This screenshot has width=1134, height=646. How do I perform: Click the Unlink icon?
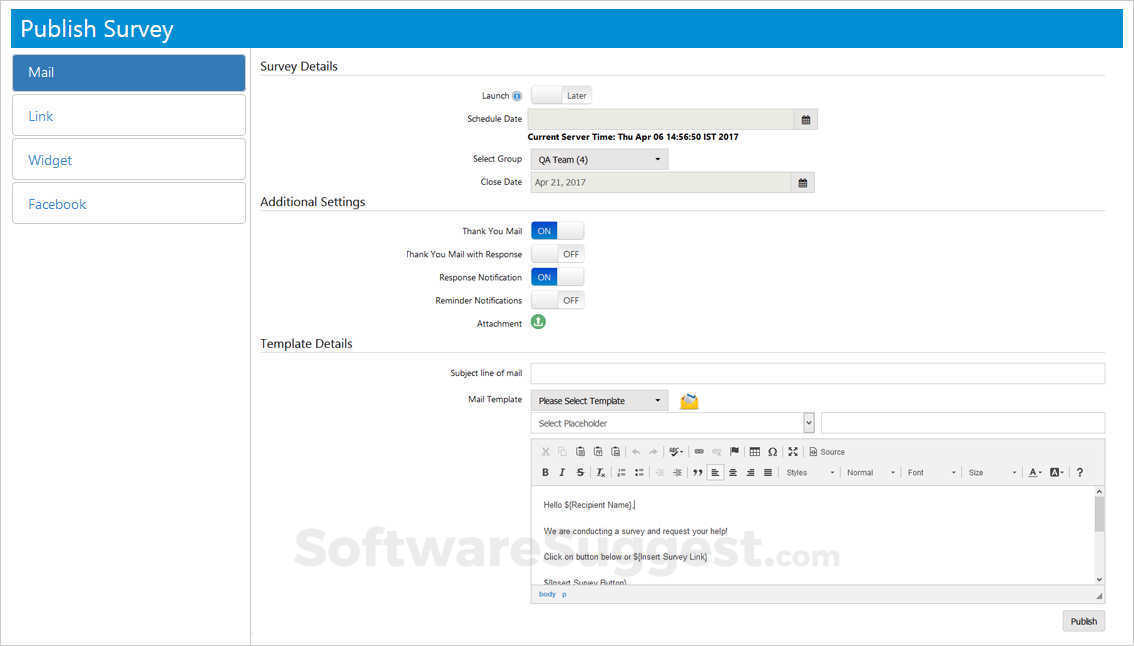point(717,451)
